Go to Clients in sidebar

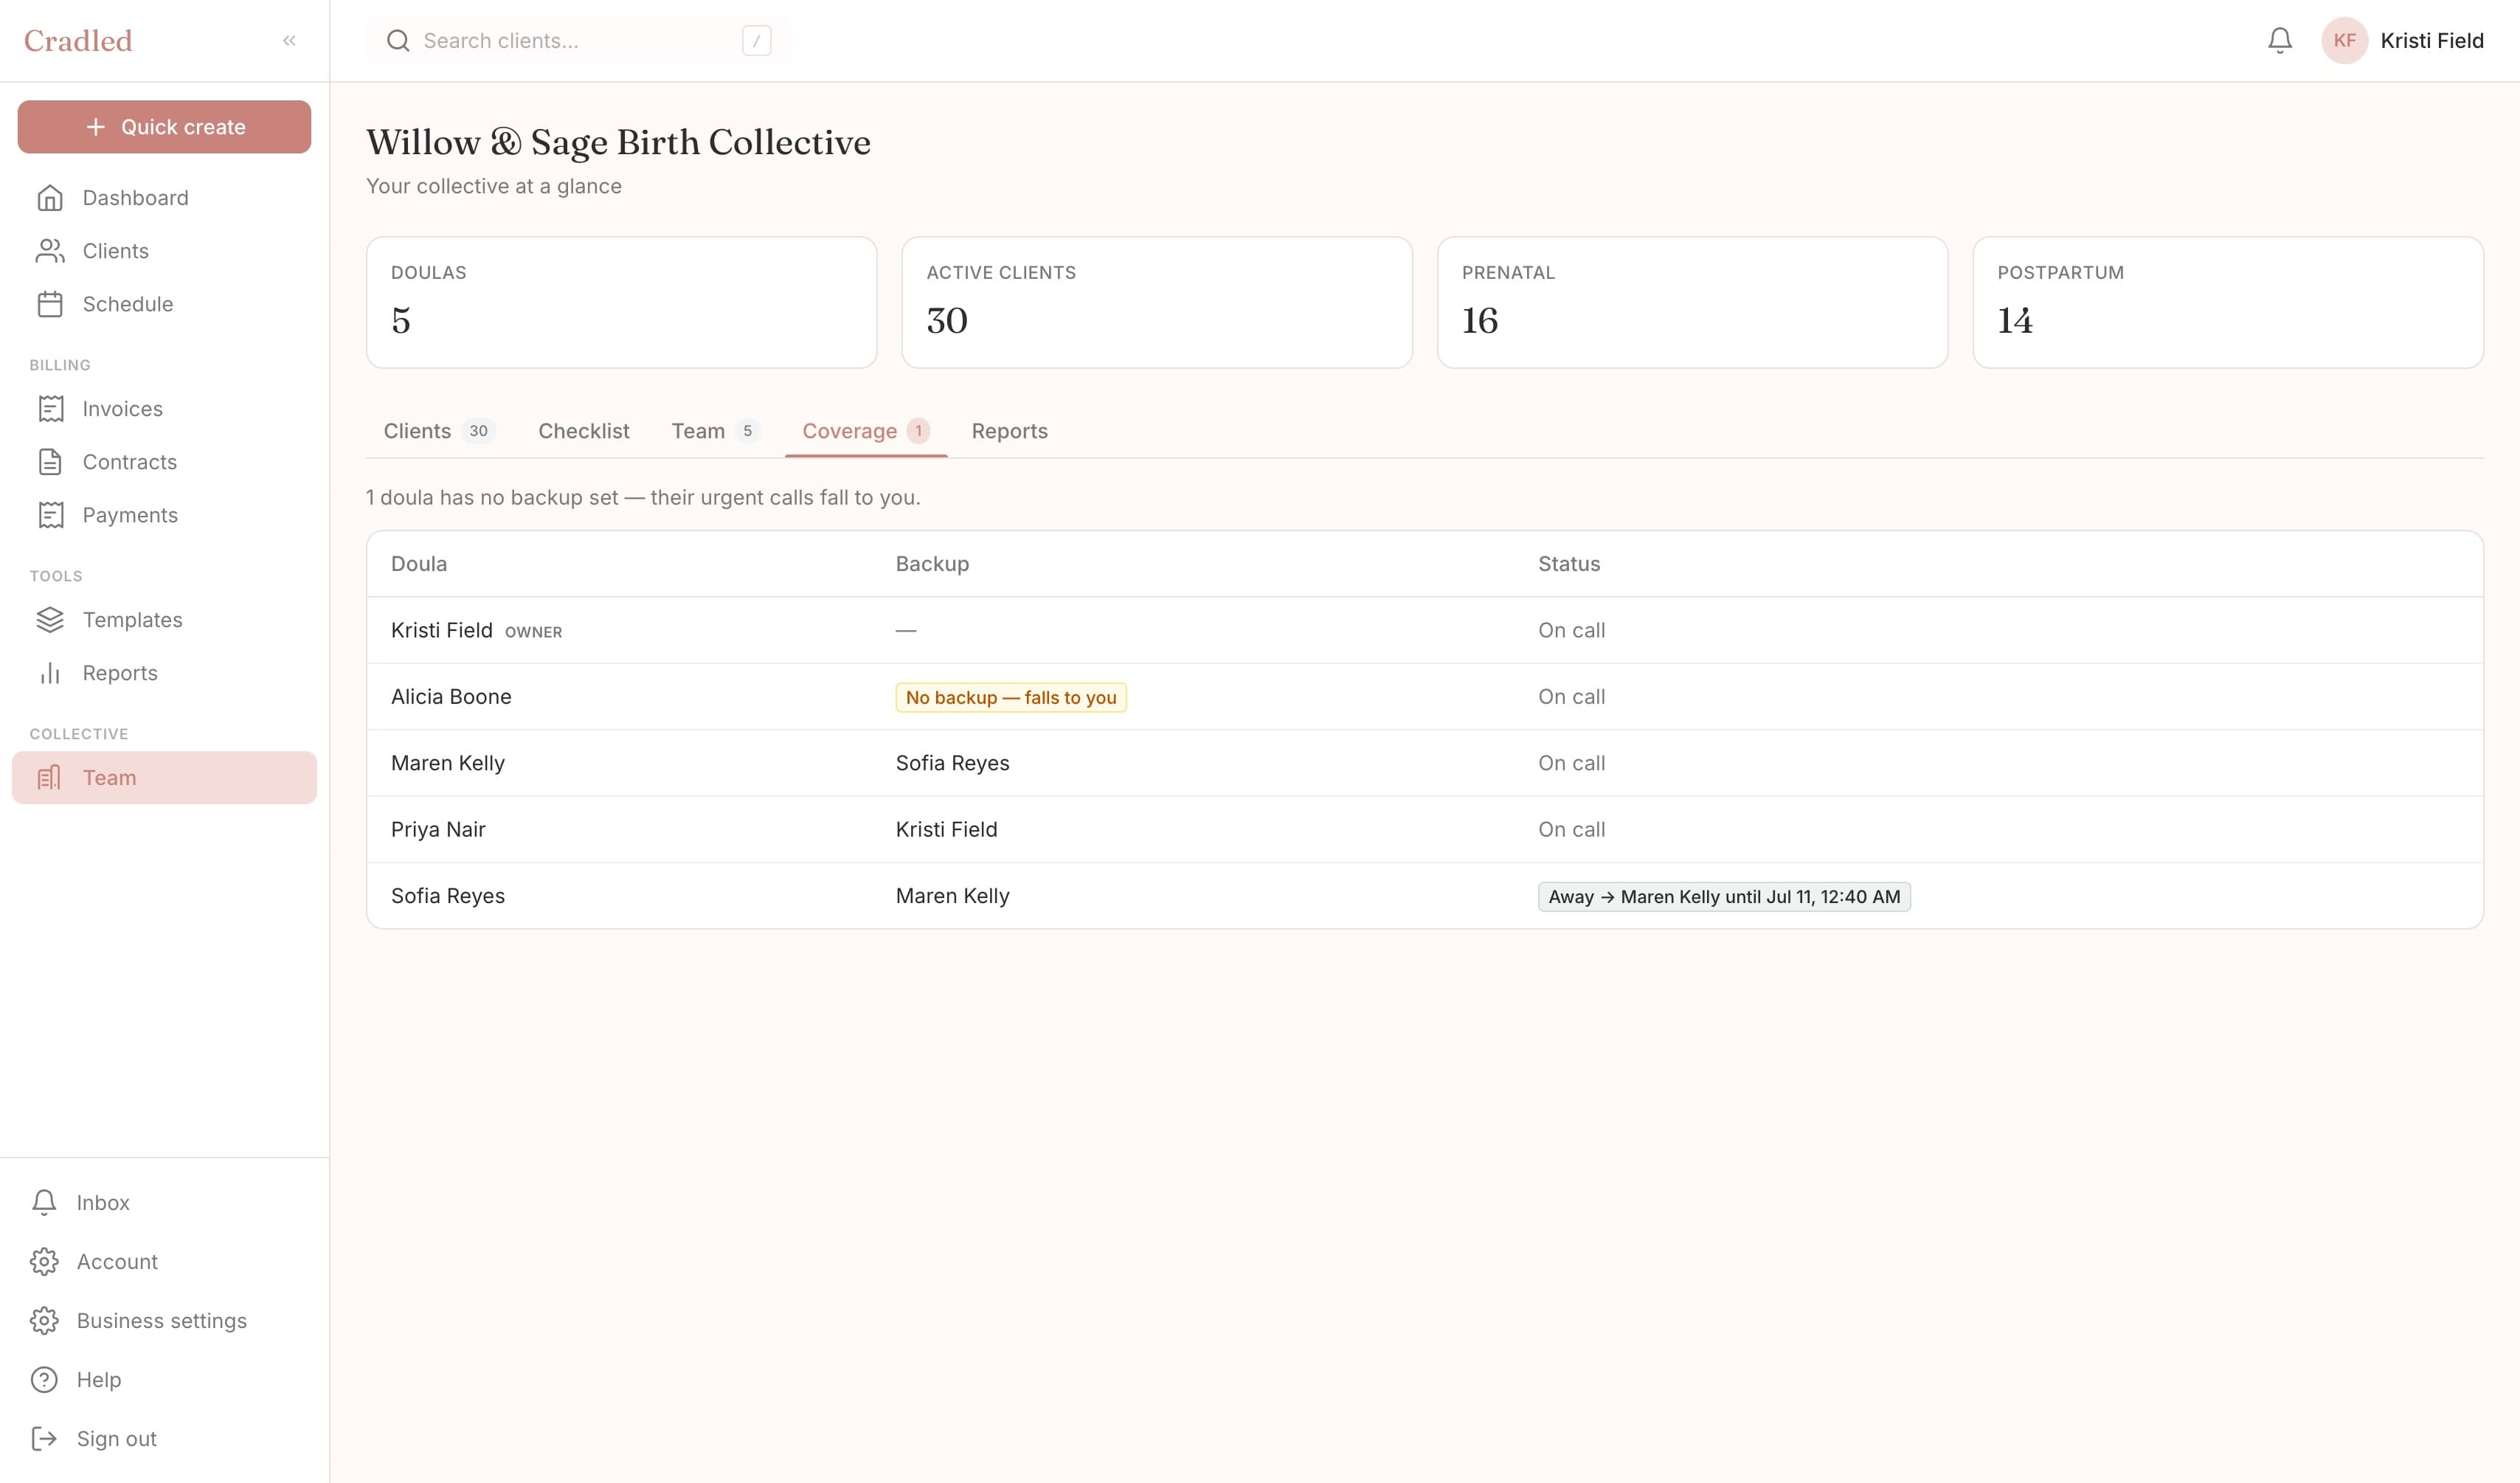pos(164,251)
